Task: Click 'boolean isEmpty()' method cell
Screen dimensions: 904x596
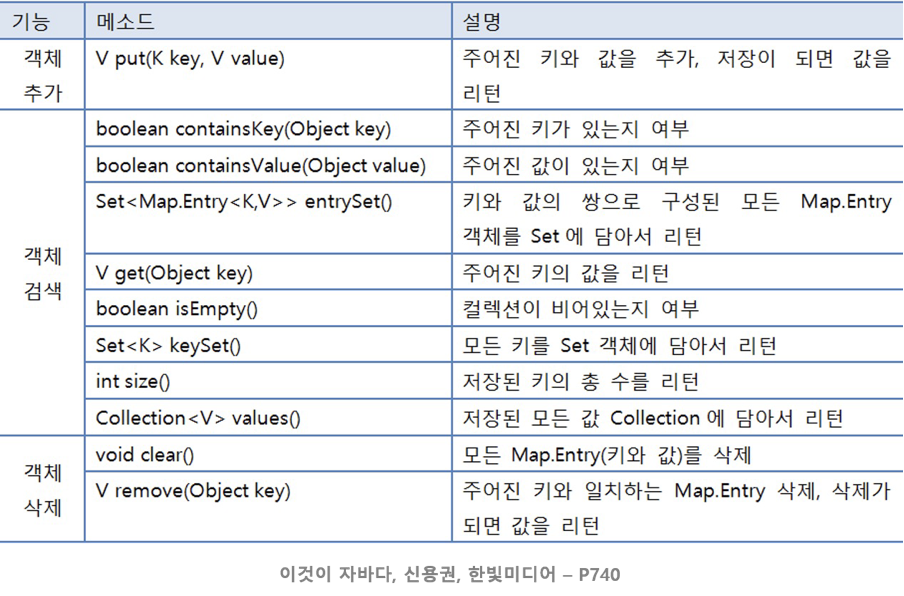Action: (268, 308)
